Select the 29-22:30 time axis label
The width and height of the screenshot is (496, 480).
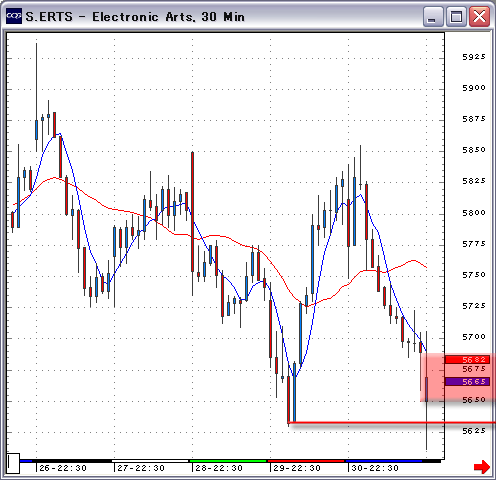(297, 468)
